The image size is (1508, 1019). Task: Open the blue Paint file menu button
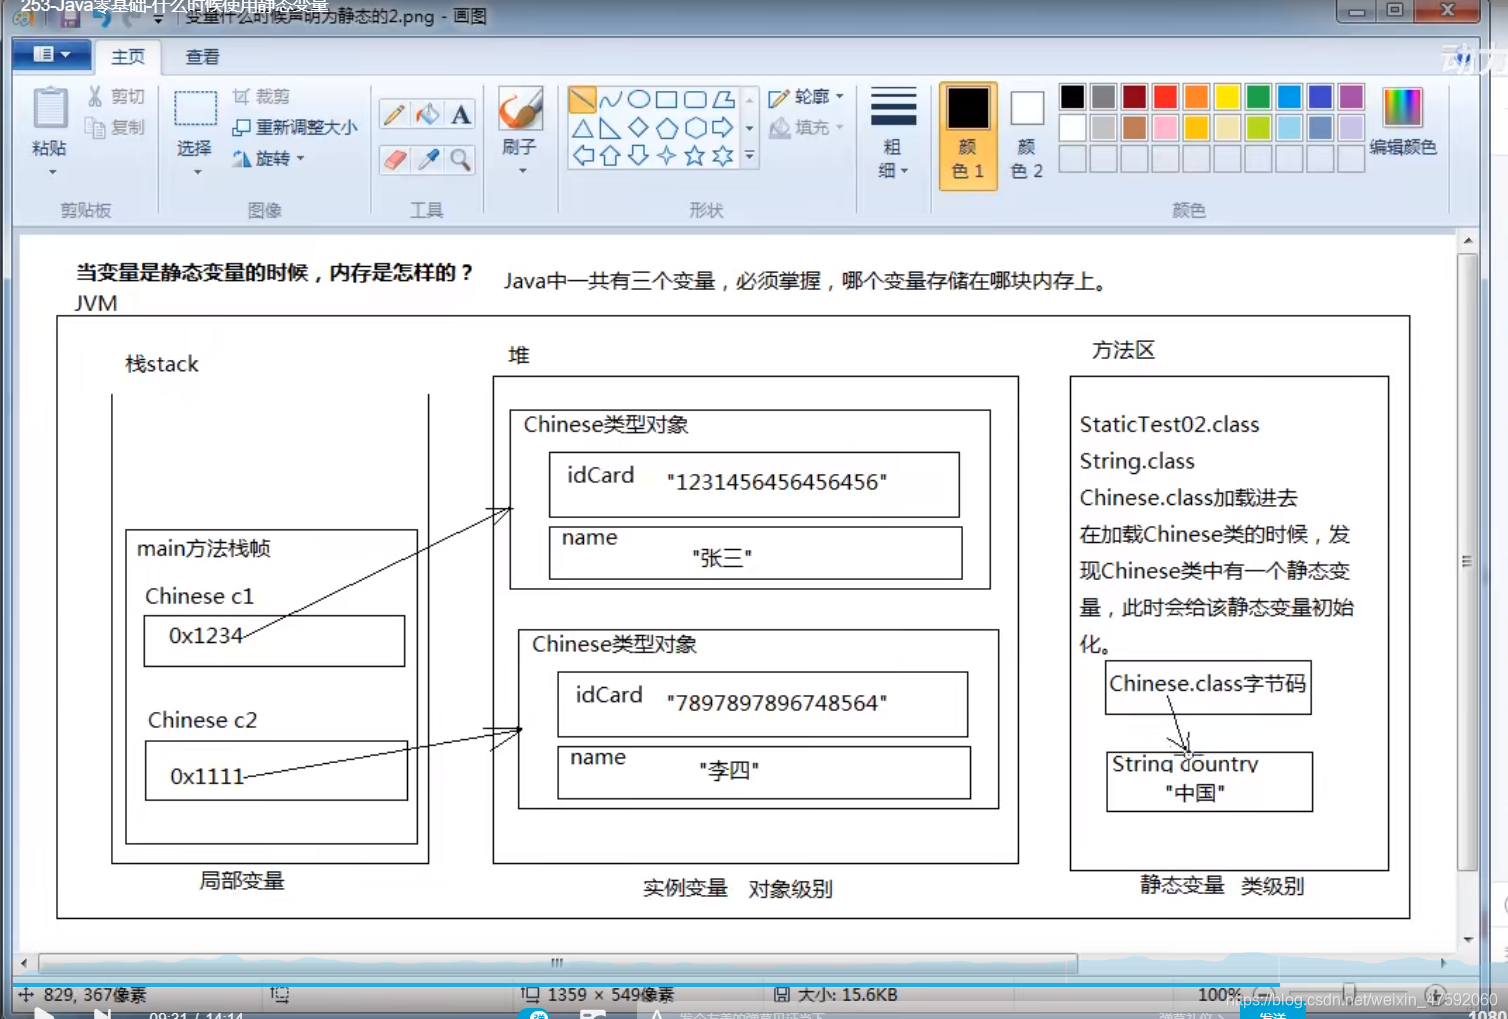point(52,55)
